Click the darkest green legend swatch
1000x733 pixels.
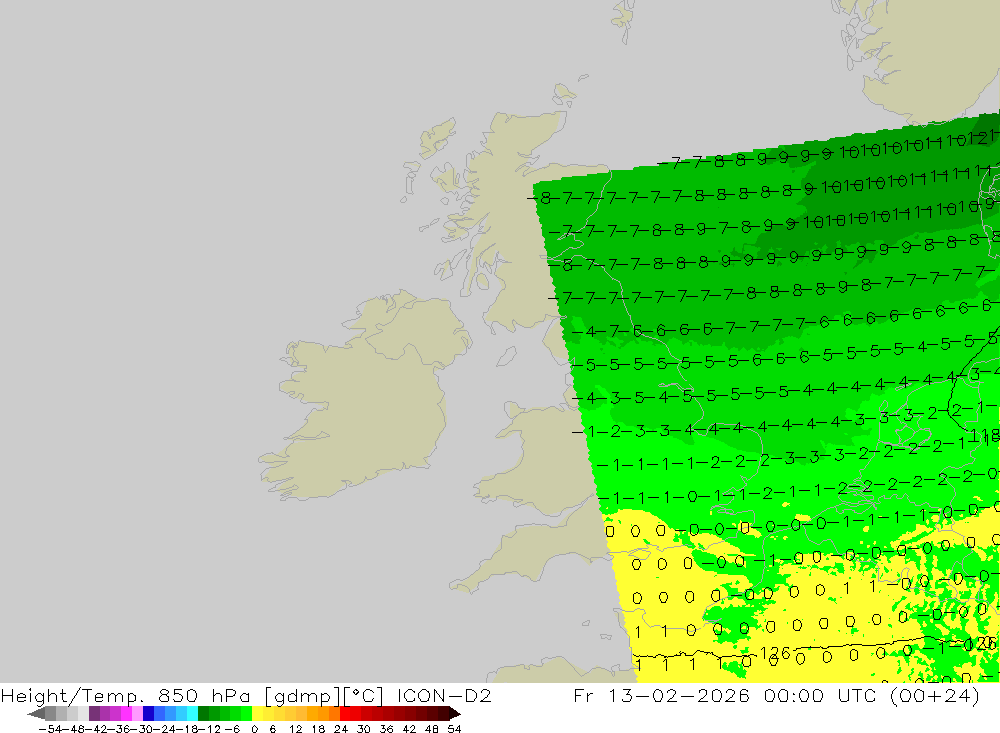click(203, 714)
